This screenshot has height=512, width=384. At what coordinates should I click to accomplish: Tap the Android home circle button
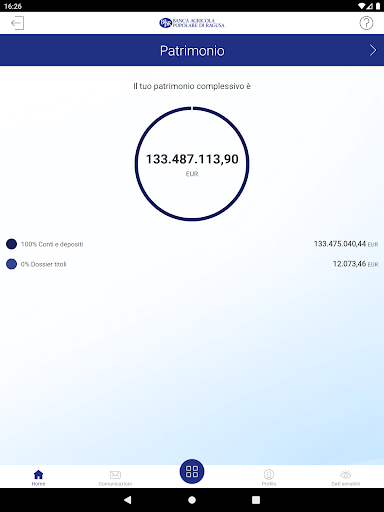click(x=192, y=500)
